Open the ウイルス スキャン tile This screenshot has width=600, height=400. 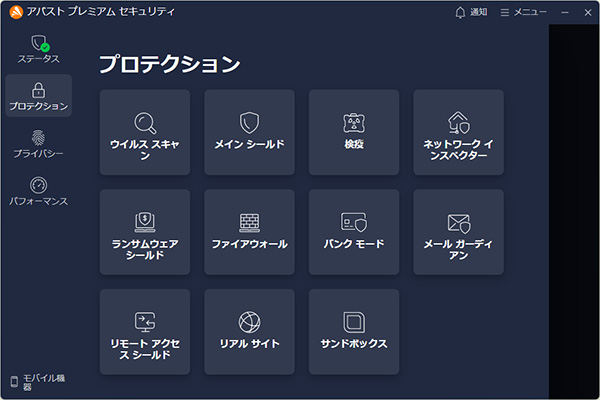145,132
